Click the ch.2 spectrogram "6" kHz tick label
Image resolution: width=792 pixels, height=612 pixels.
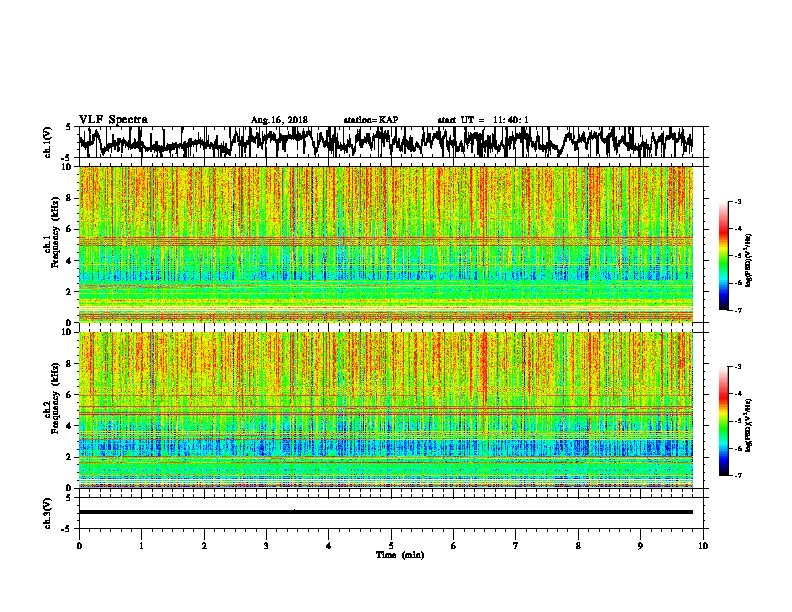click(x=70, y=395)
